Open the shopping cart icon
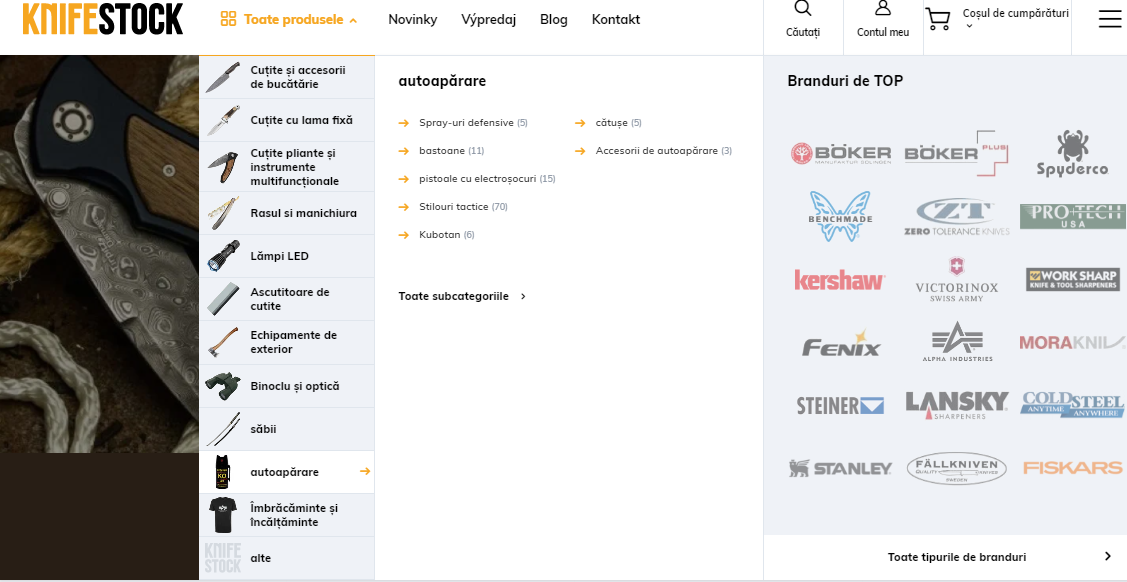 click(x=937, y=19)
